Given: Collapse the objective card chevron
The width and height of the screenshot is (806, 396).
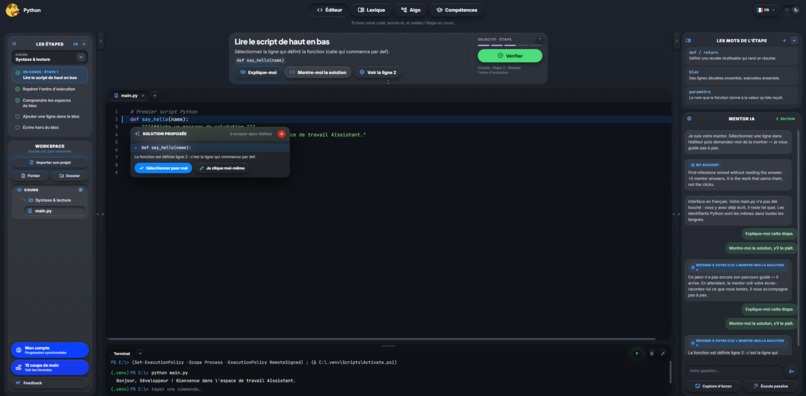Looking at the screenshot, I should 539,39.
